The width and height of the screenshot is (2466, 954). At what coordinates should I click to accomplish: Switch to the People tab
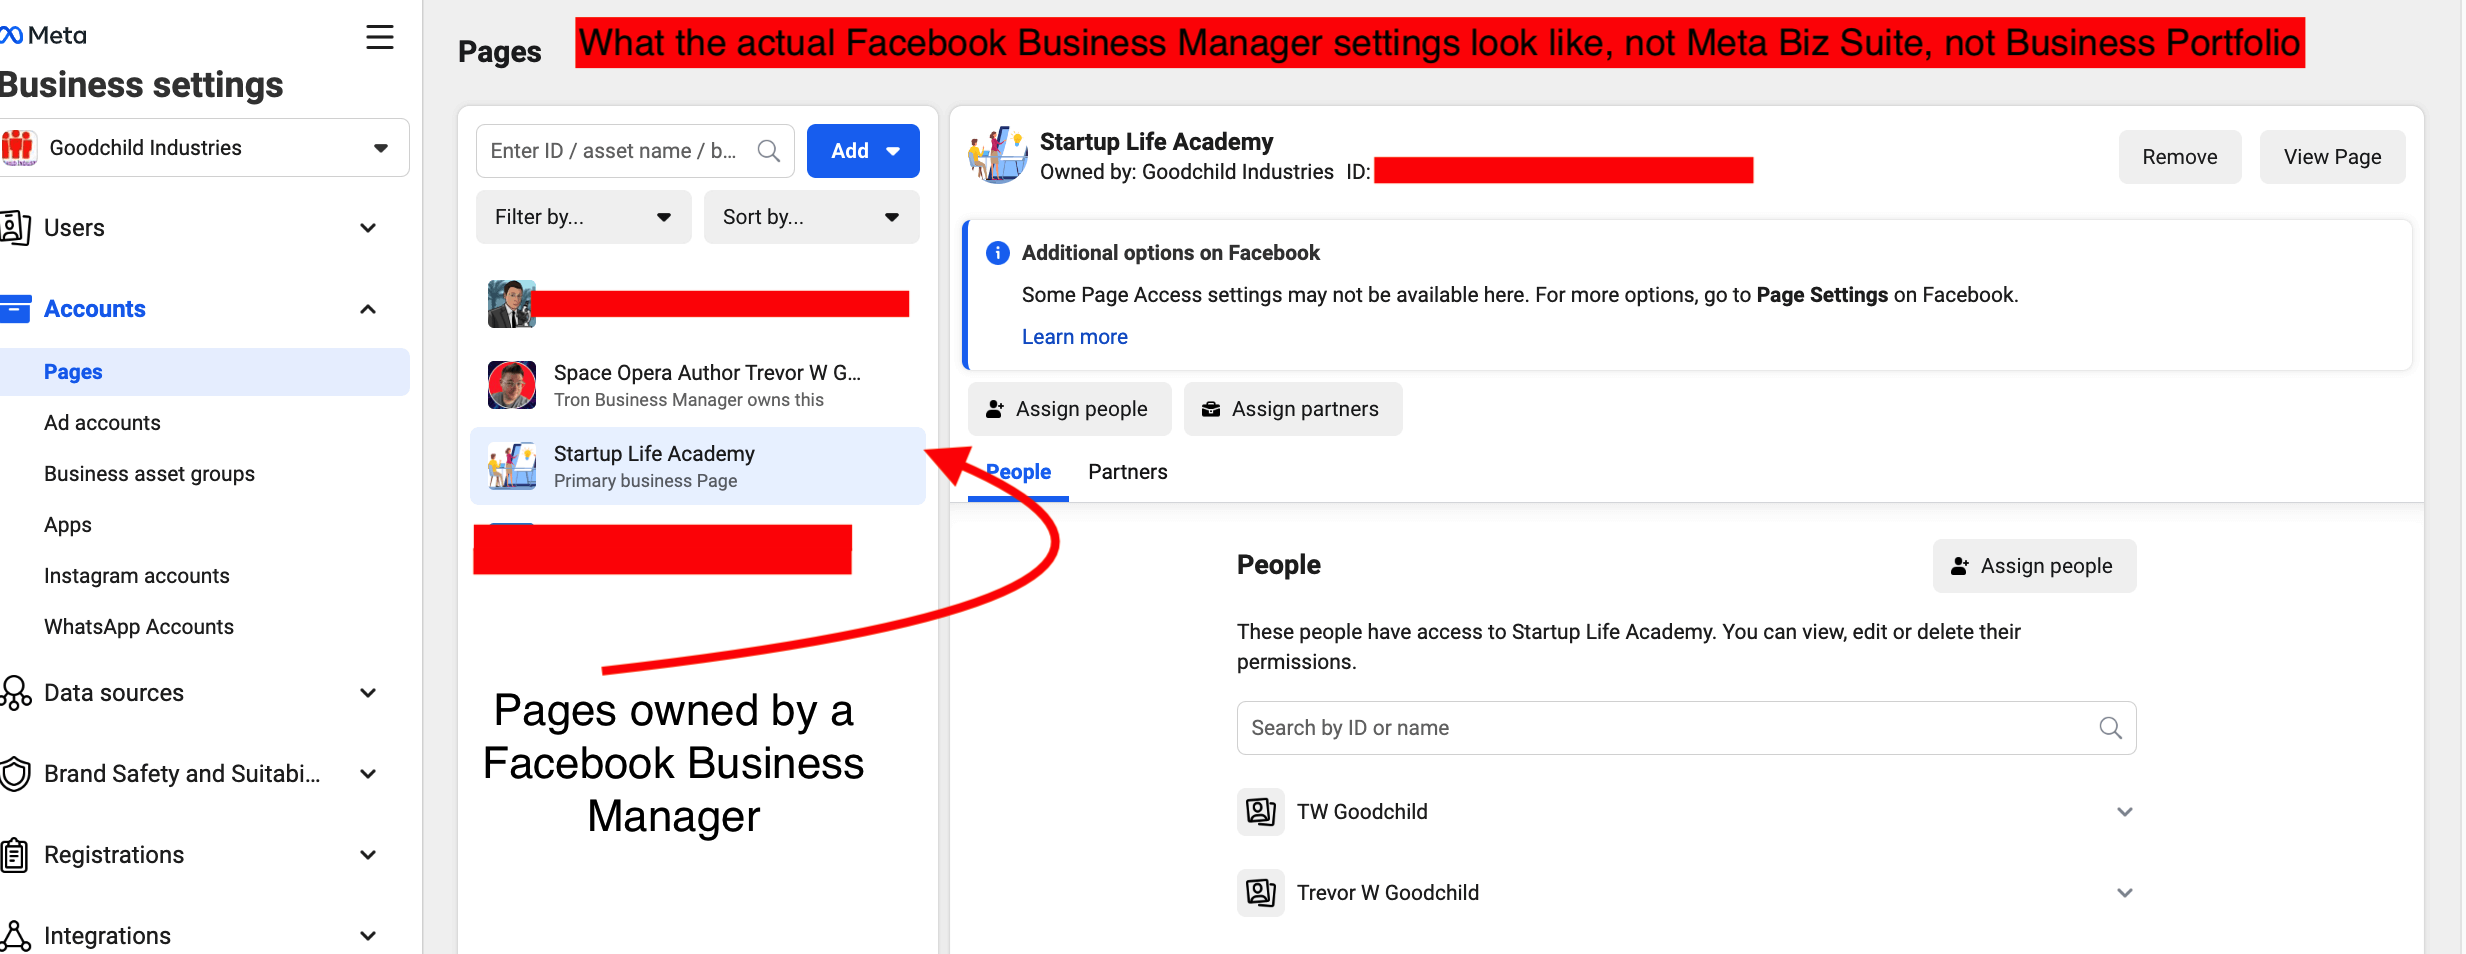(x=1018, y=472)
